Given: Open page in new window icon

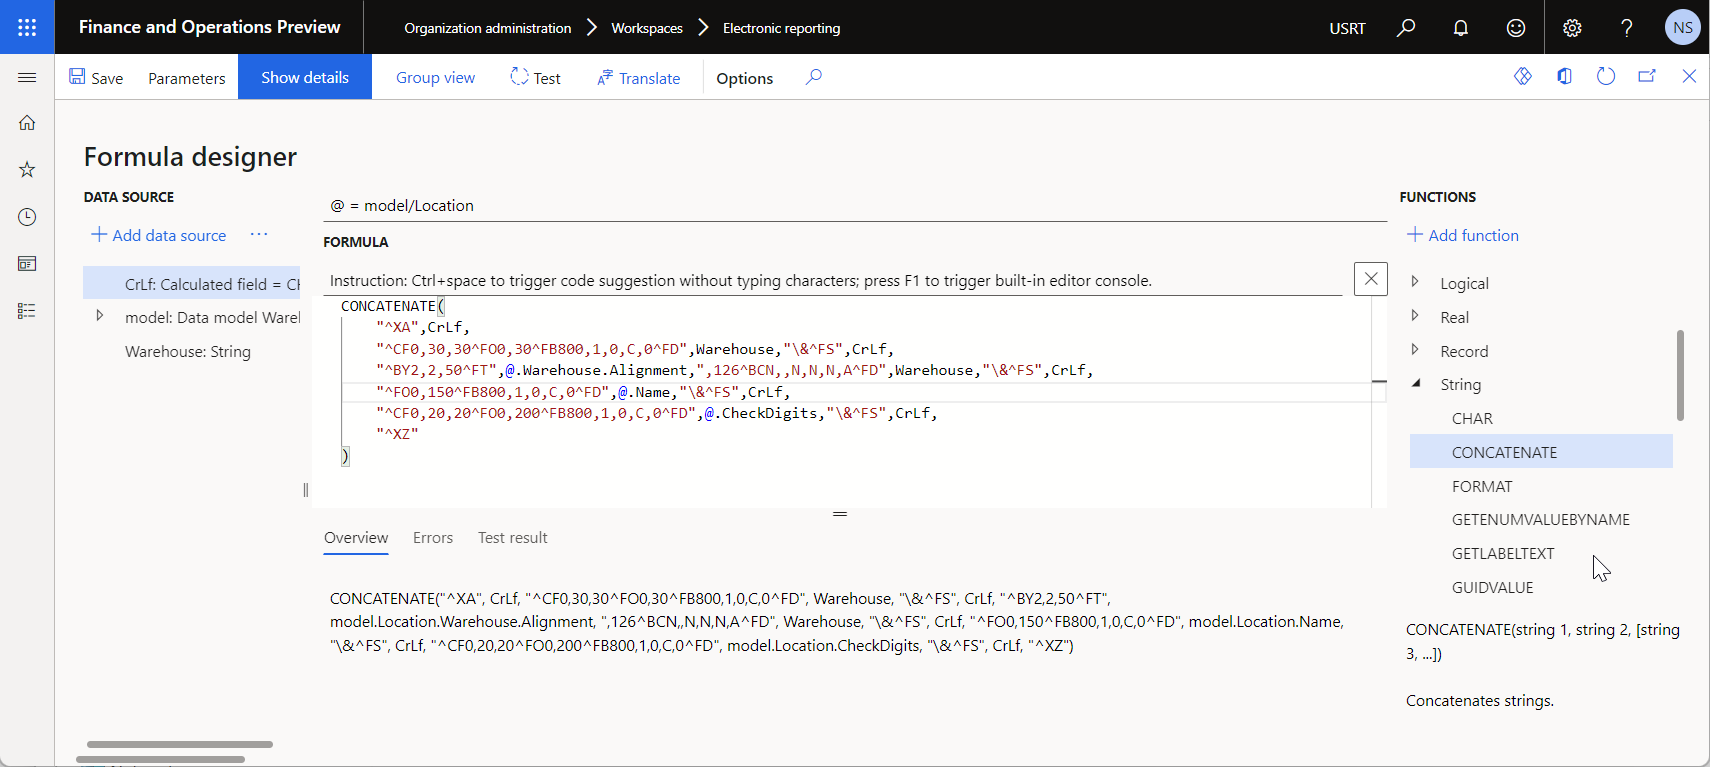Looking at the screenshot, I should coord(1647,76).
